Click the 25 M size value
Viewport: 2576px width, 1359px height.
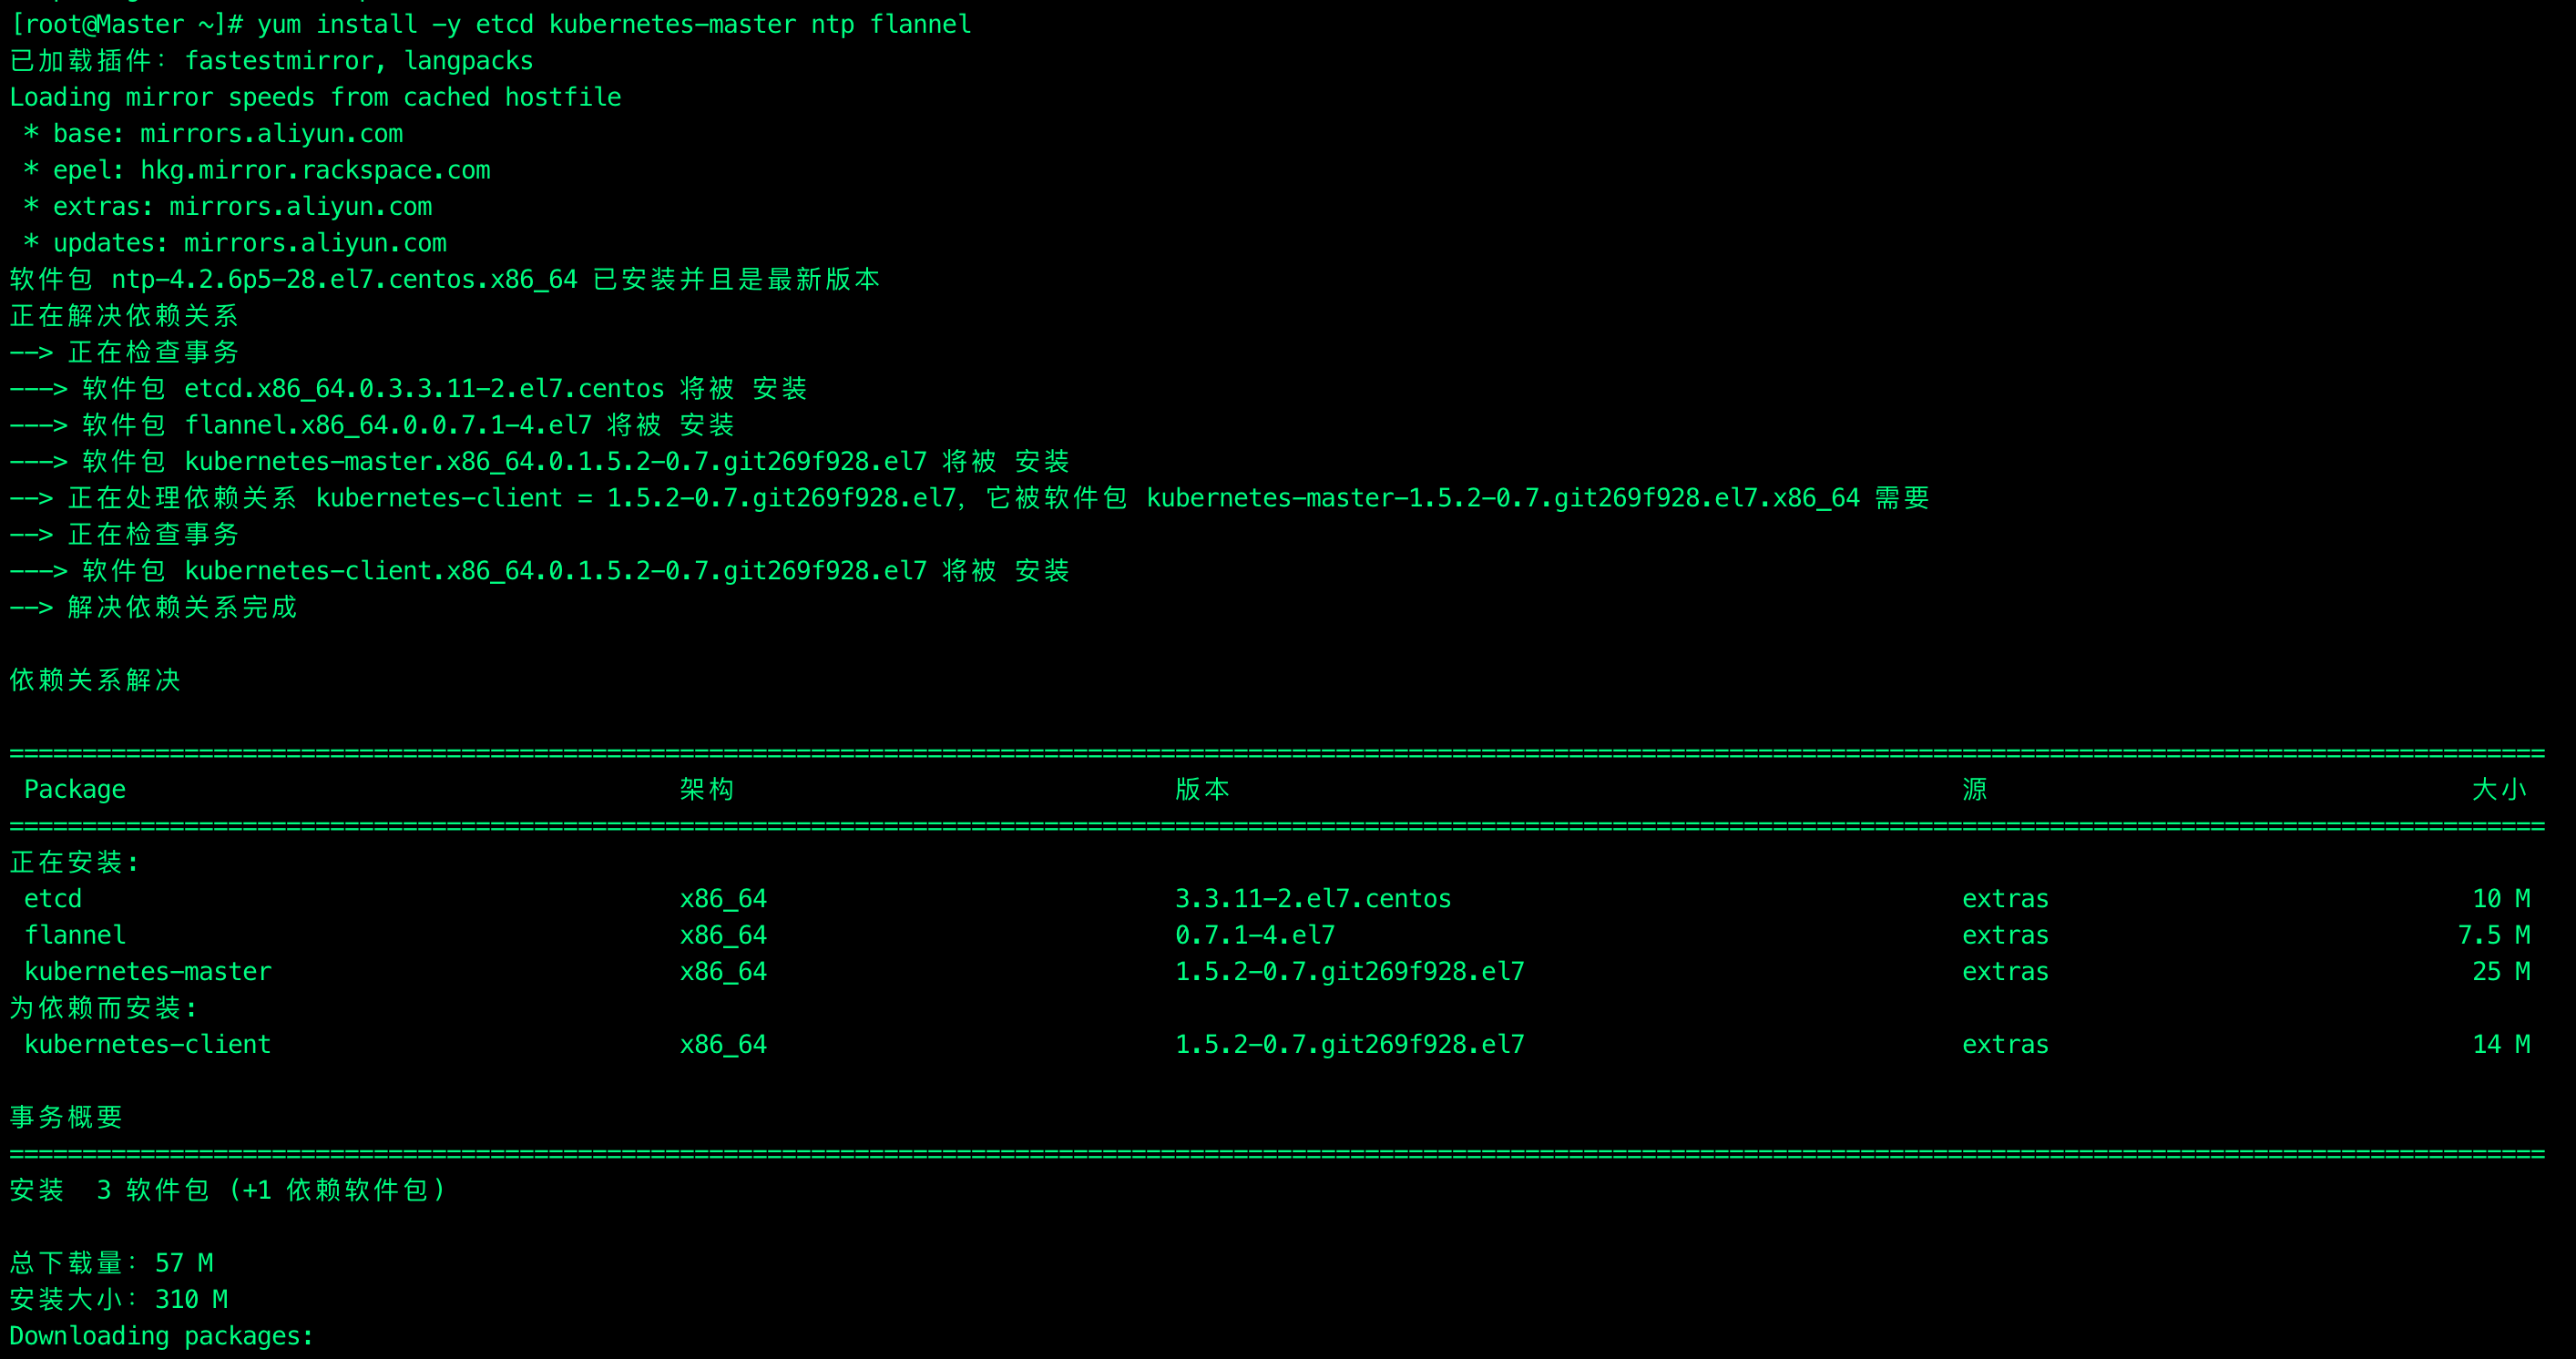(x=2500, y=971)
